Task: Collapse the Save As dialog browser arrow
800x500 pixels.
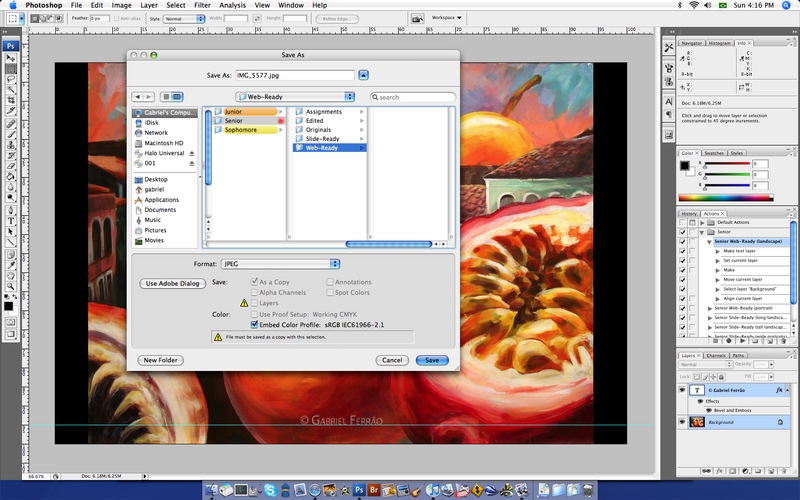Action: pyautogui.click(x=364, y=74)
